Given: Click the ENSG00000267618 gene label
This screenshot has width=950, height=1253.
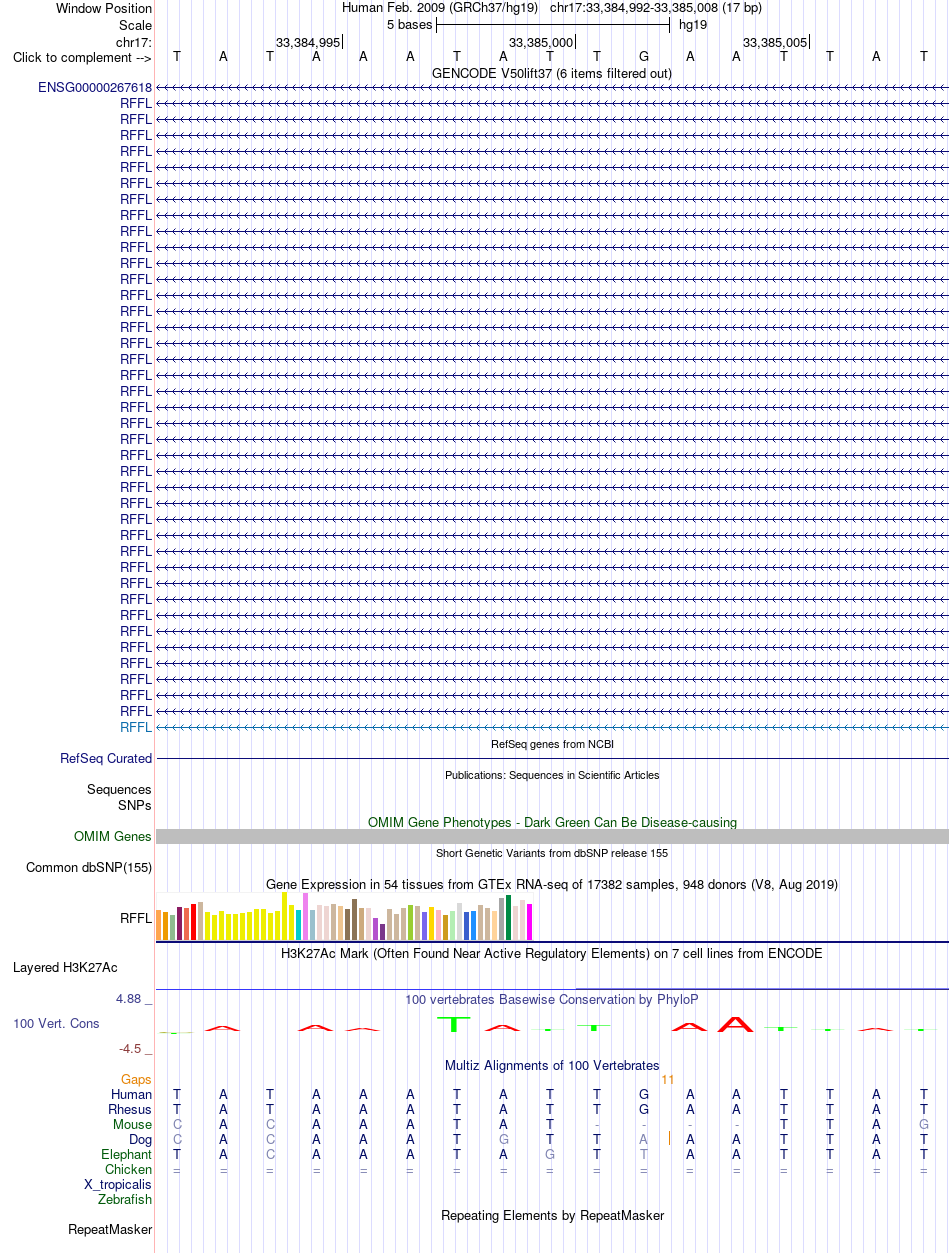Looking at the screenshot, I should [95, 87].
